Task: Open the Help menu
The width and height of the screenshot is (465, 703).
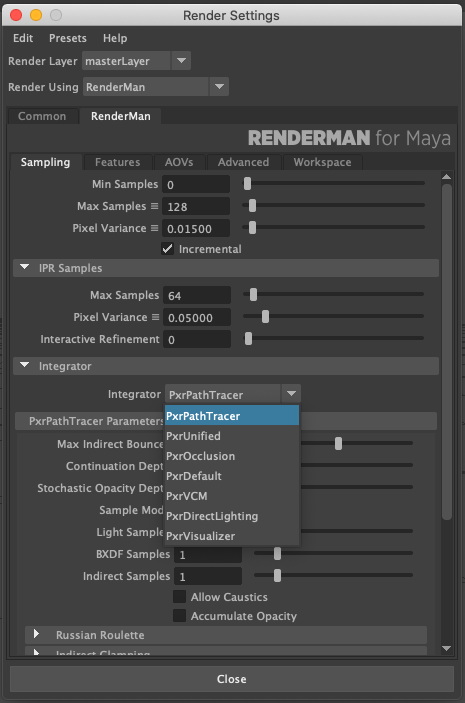Action: point(115,38)
